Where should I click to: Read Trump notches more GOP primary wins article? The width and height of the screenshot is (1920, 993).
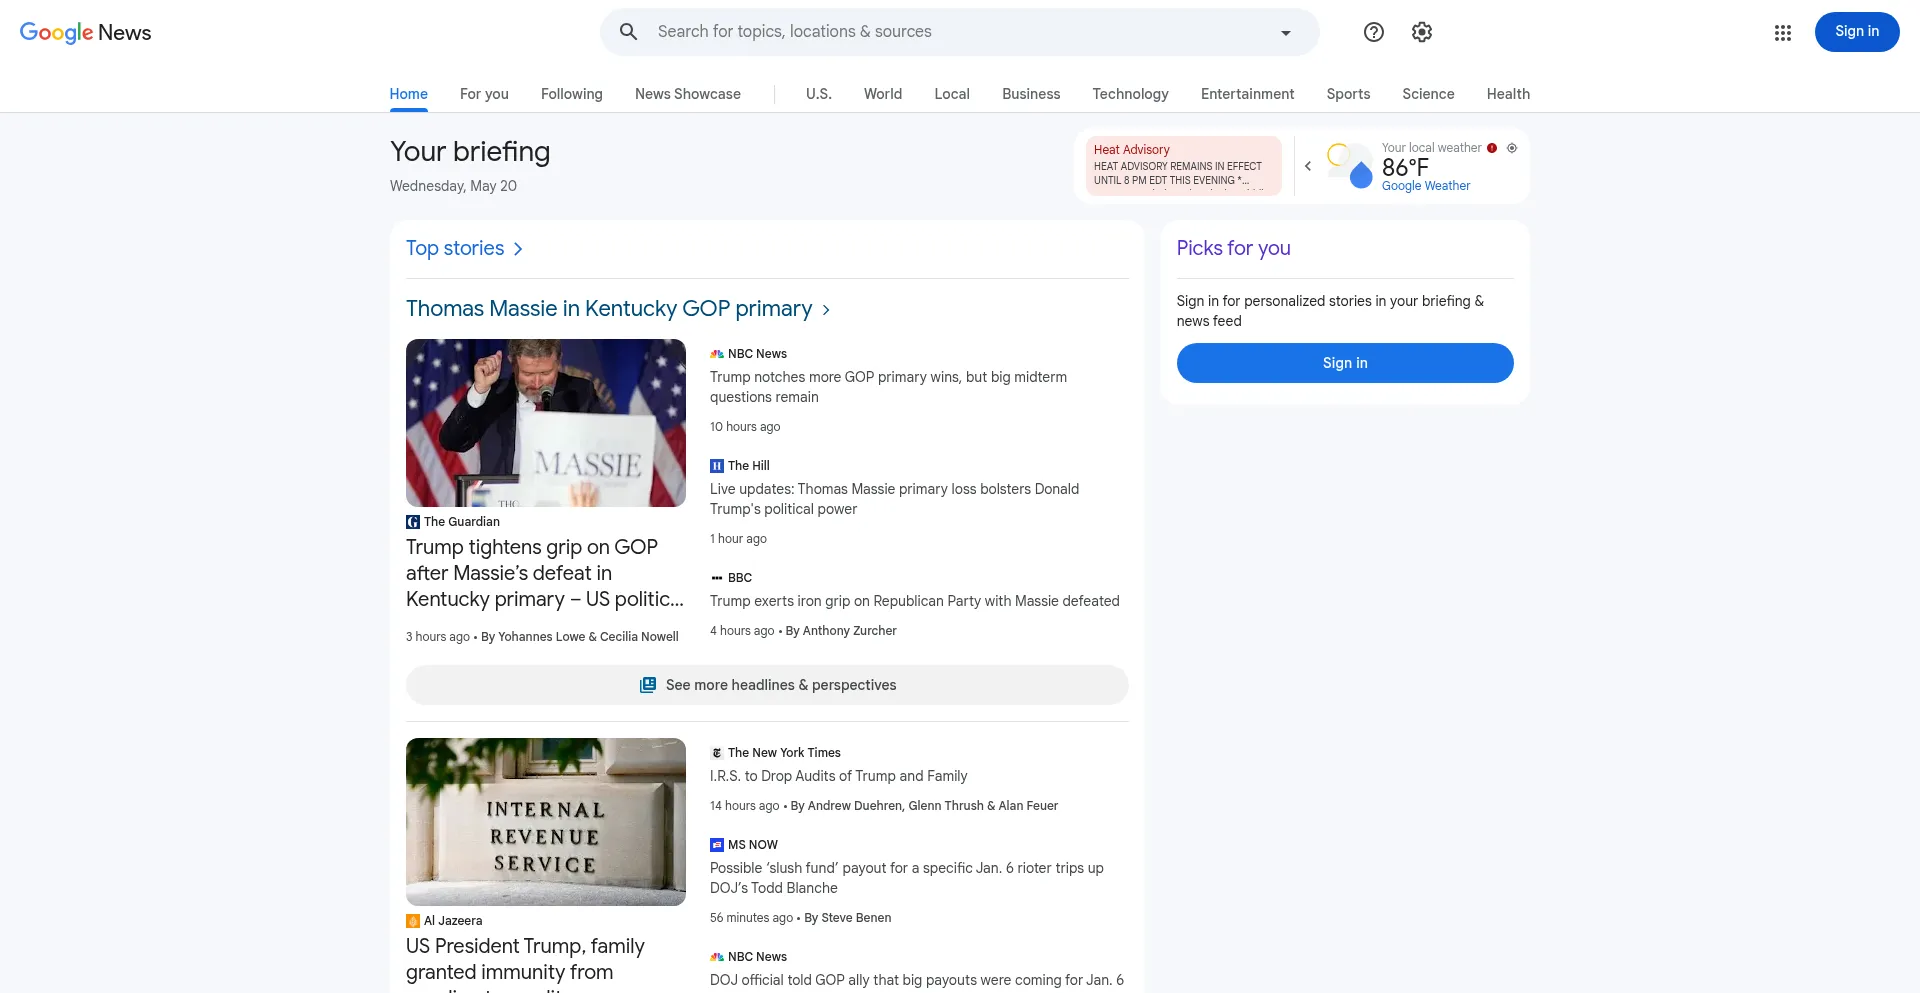pos(888,387)
